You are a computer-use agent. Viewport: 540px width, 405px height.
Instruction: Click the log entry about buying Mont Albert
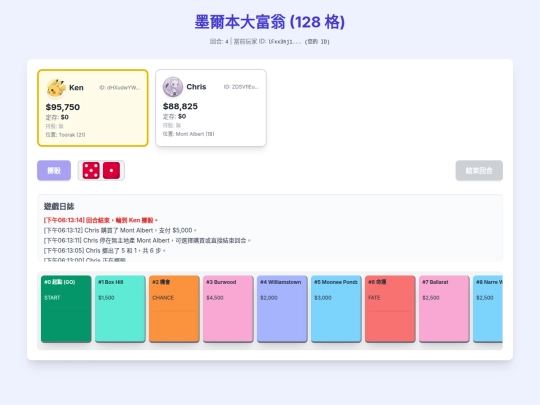[120, 230]
